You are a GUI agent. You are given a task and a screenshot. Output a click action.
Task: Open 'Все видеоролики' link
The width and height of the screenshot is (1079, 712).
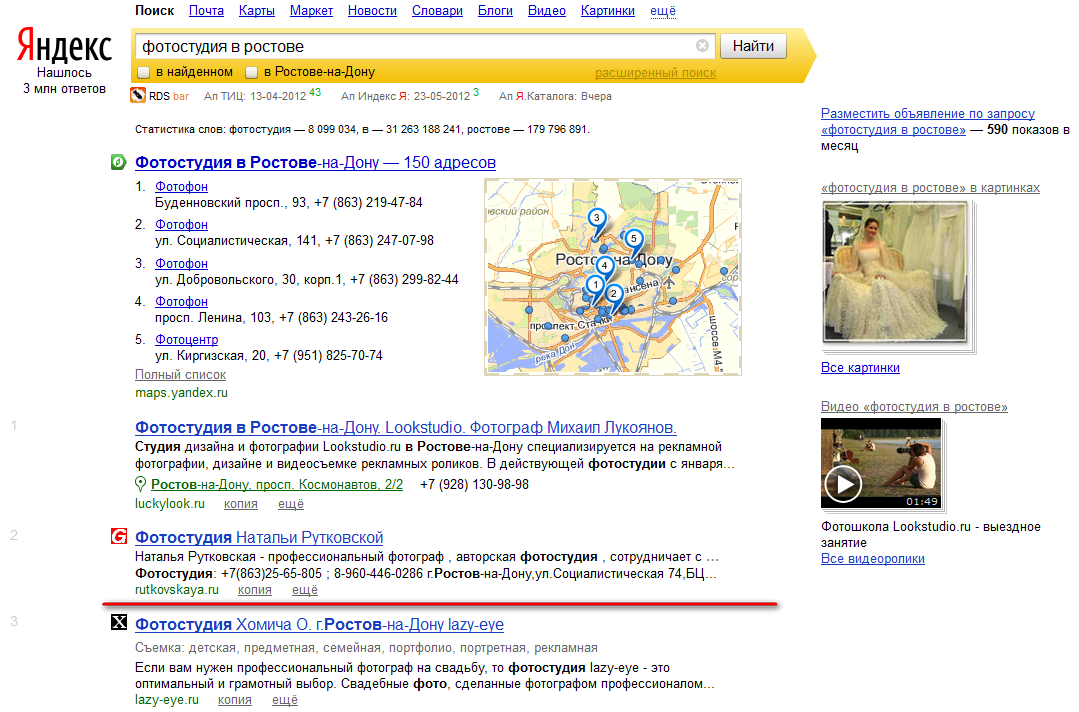[873, 559]
